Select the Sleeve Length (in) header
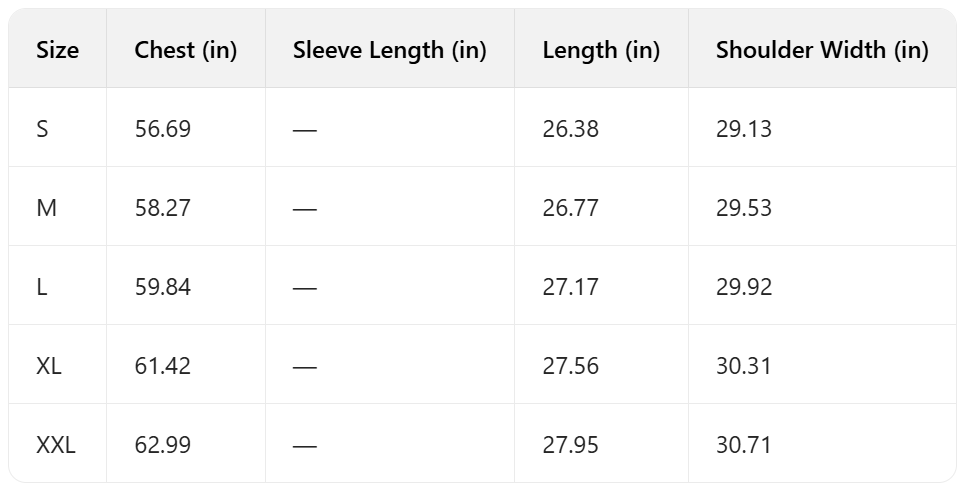969x486 pixels. coord(390,50)
